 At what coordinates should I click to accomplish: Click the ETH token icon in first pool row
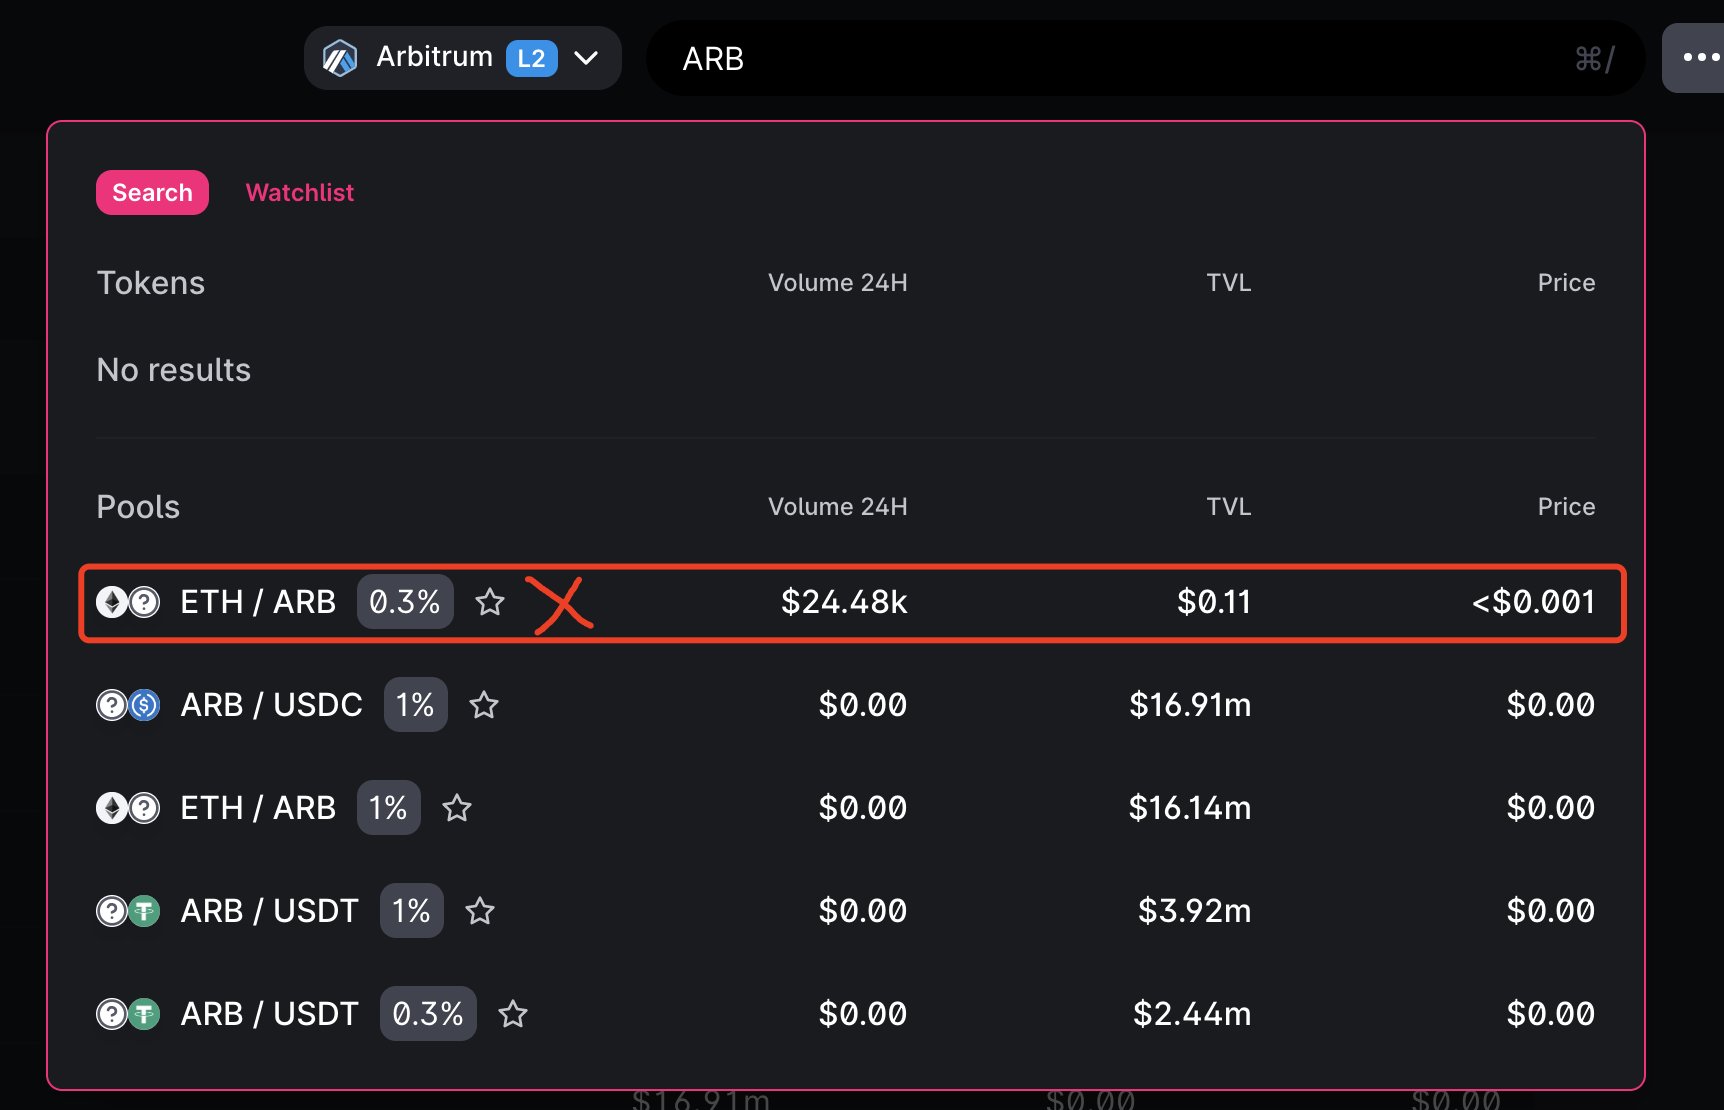click(x=112, y=602)
